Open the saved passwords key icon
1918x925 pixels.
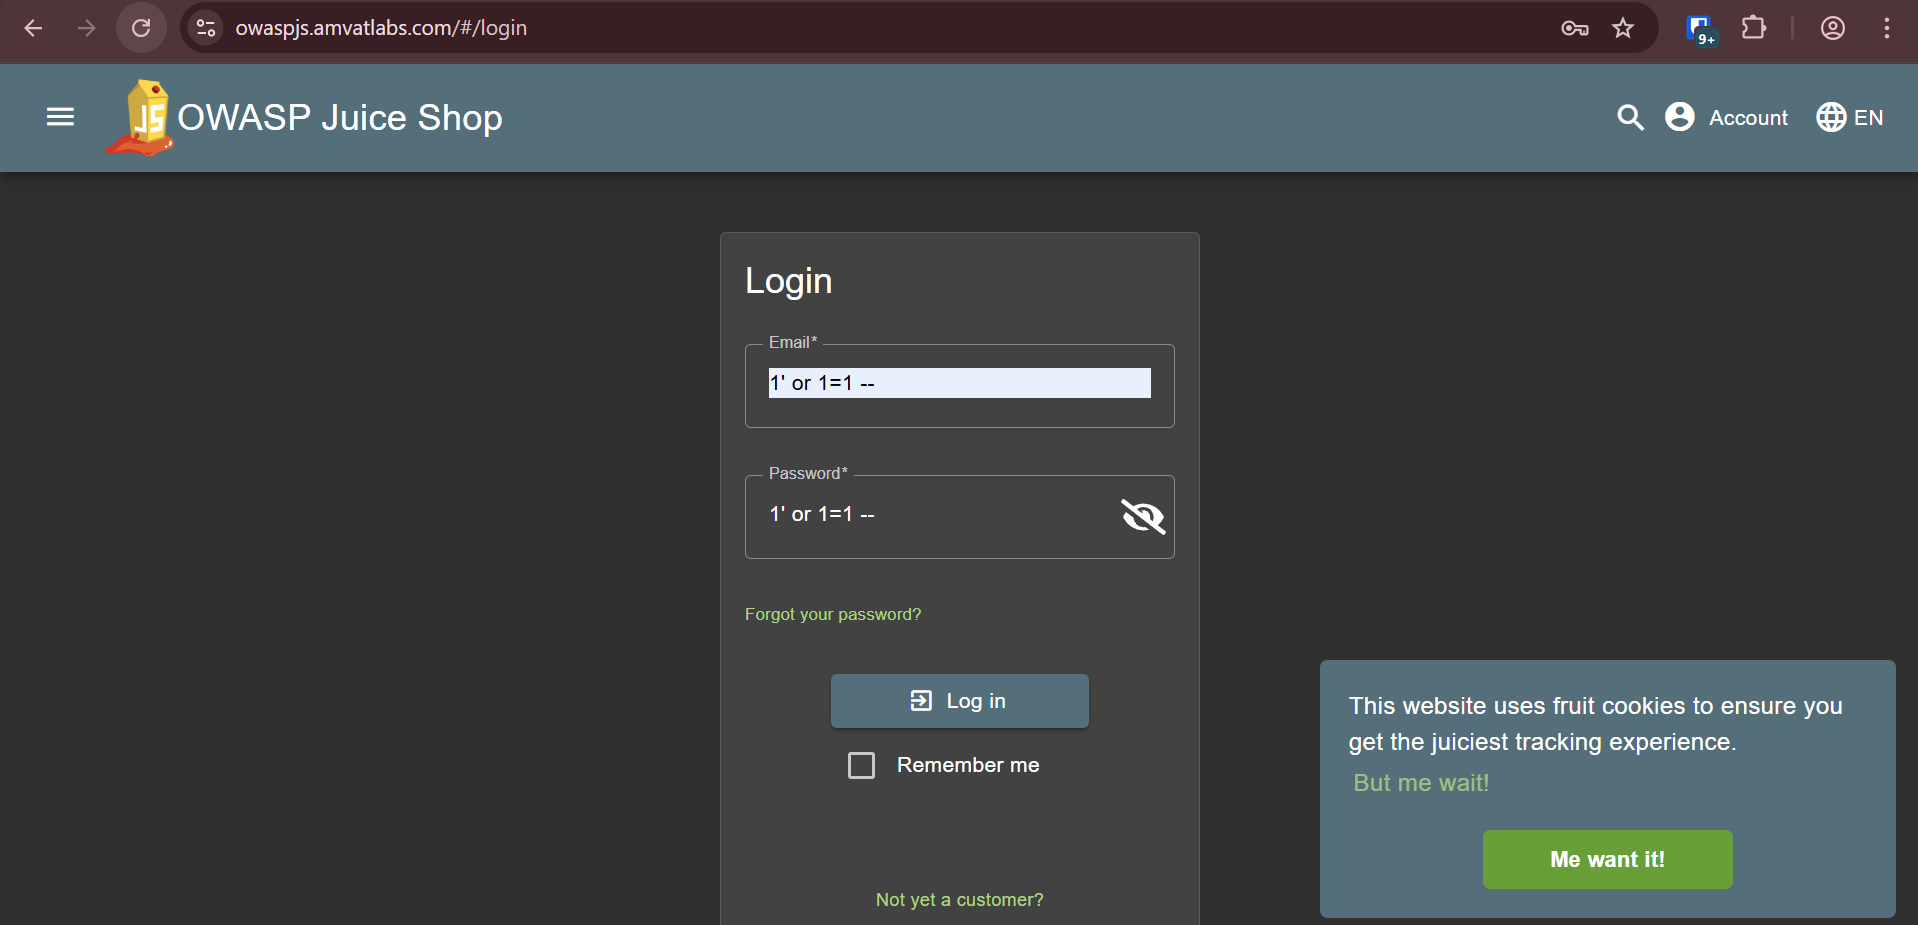[1574, 28]
